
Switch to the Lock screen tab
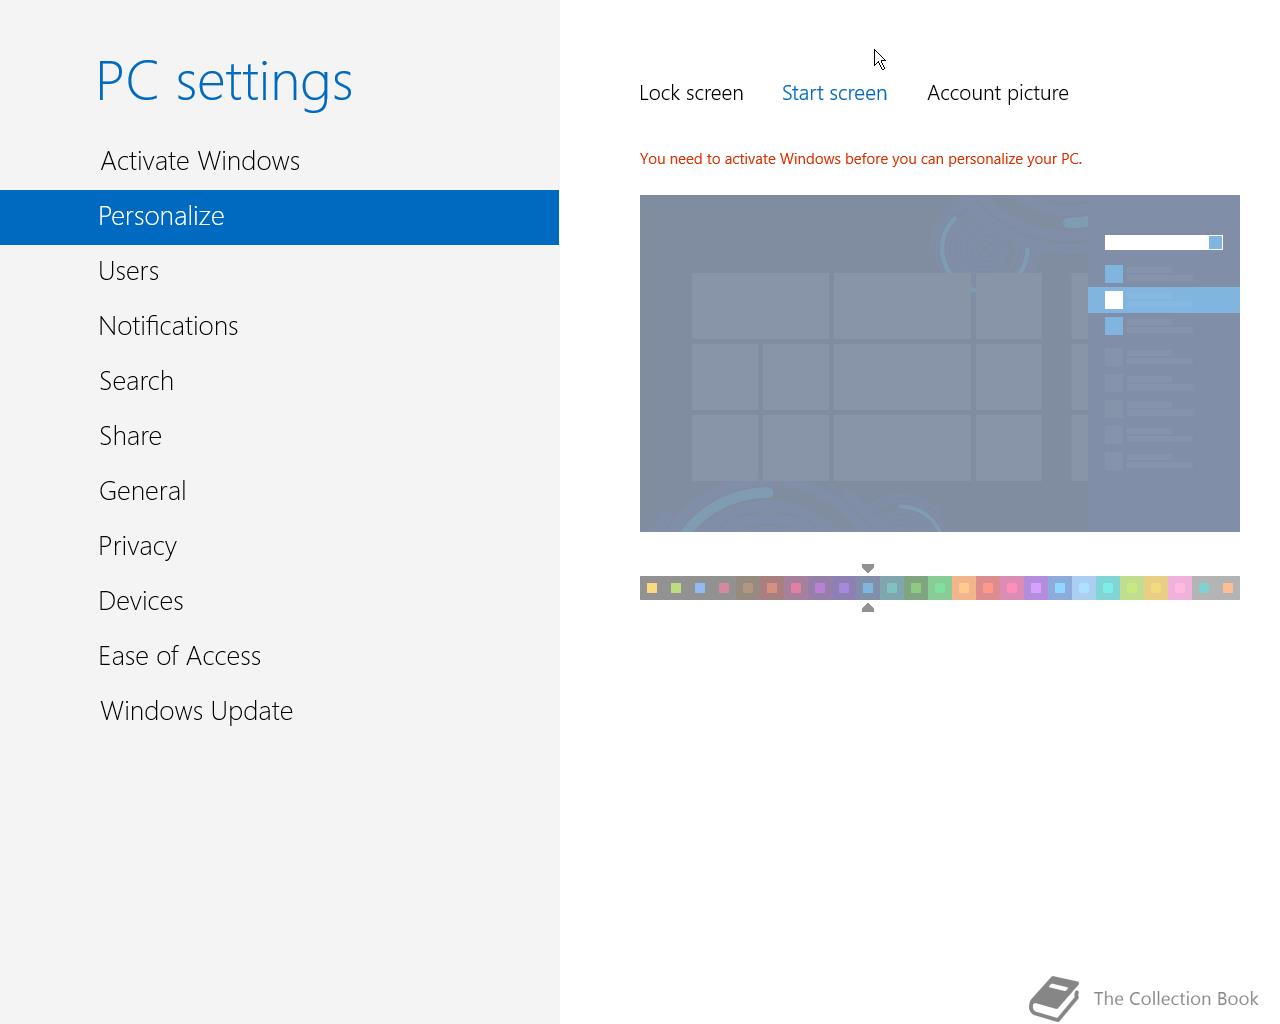click(x=691, y=93)
